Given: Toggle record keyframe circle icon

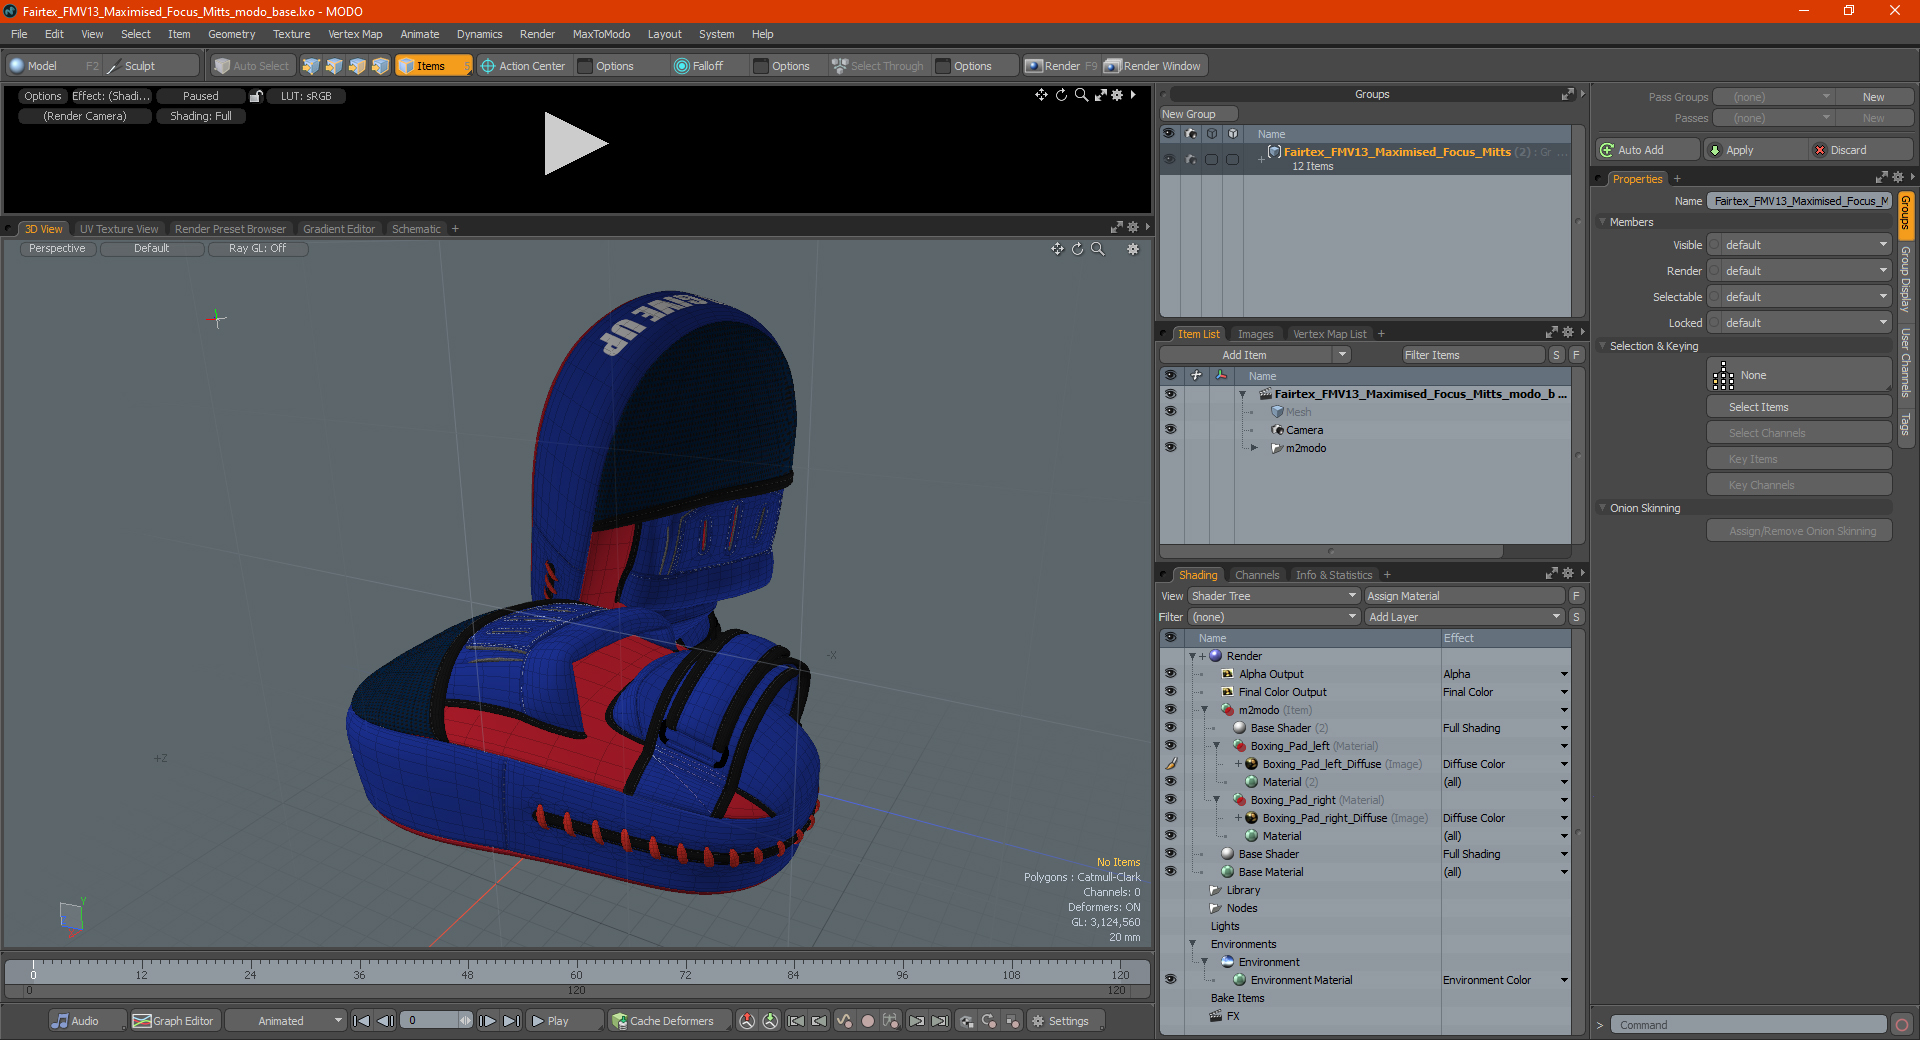Looking at the screenshot, I should click(x=868, y=1021).
